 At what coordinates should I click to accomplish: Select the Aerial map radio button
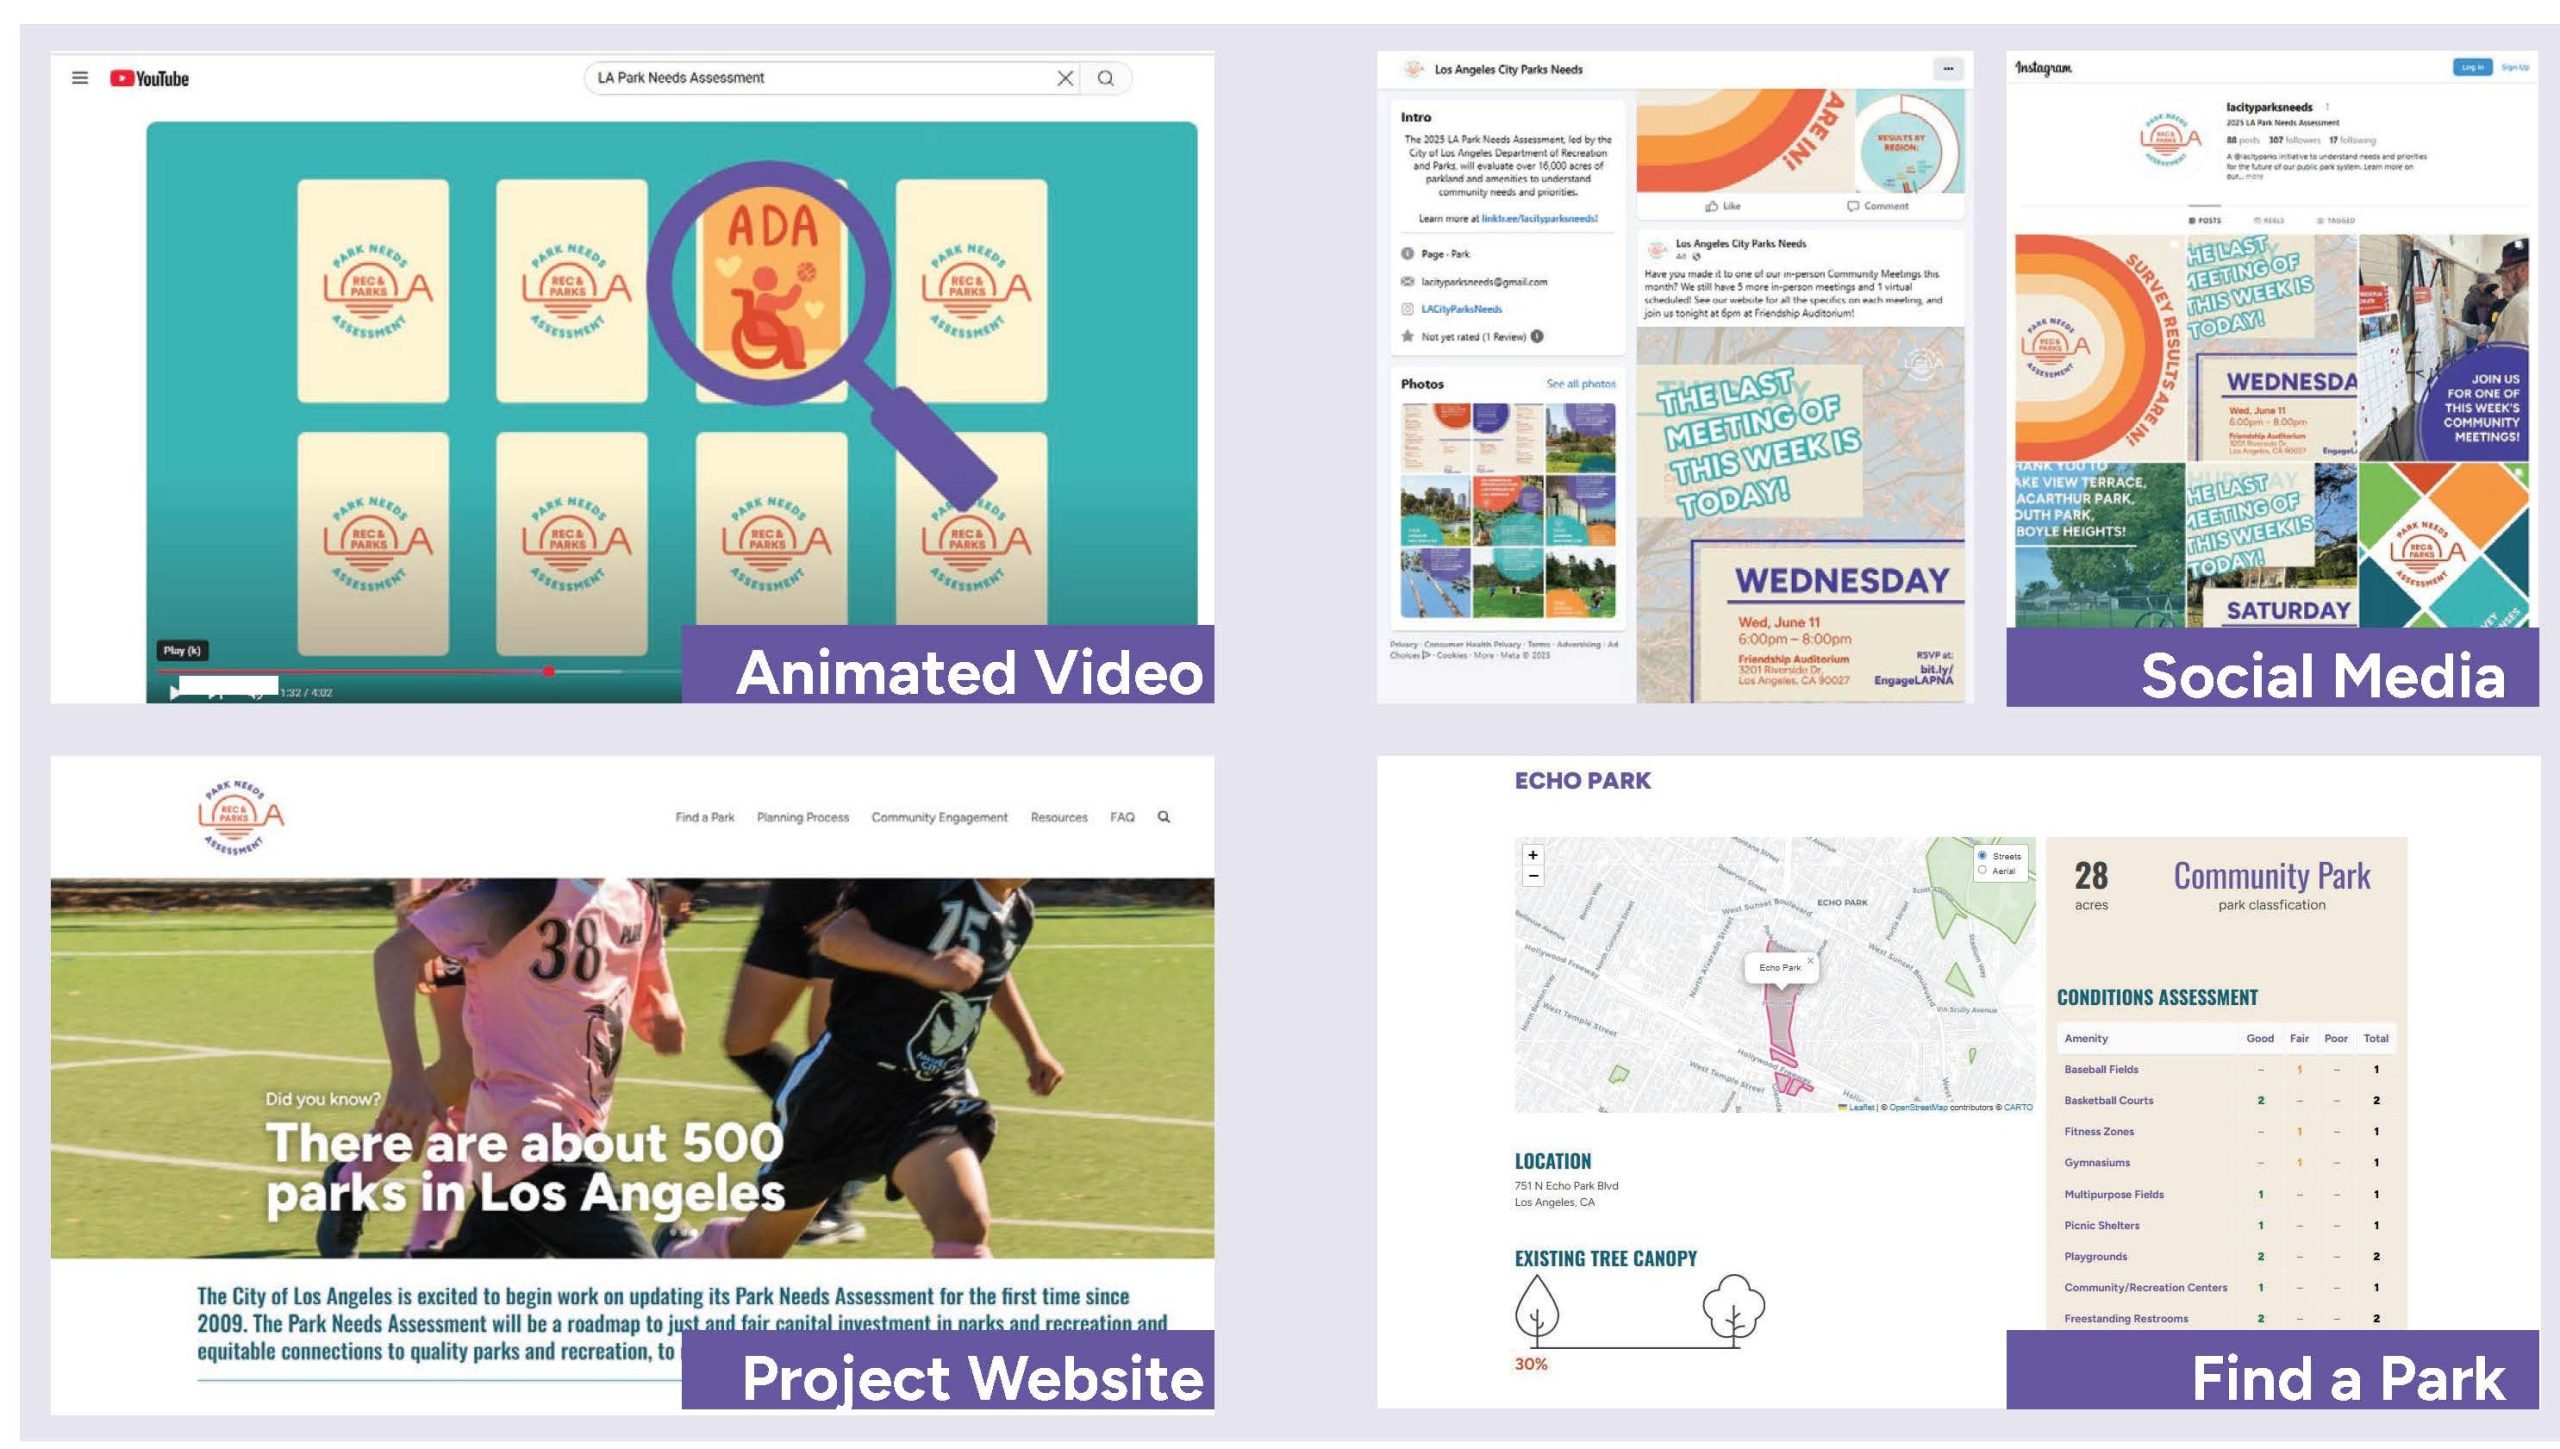pyautogui.click(x=1982, y=870)
